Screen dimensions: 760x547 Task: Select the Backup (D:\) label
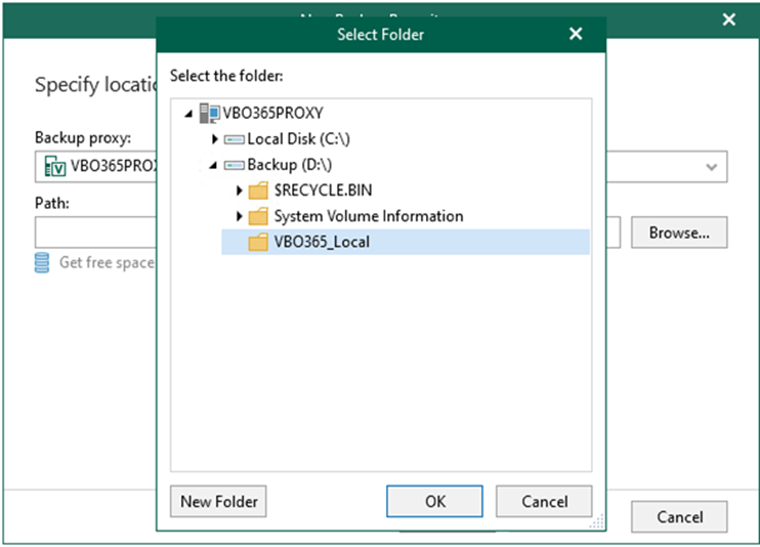coord(289,165)
